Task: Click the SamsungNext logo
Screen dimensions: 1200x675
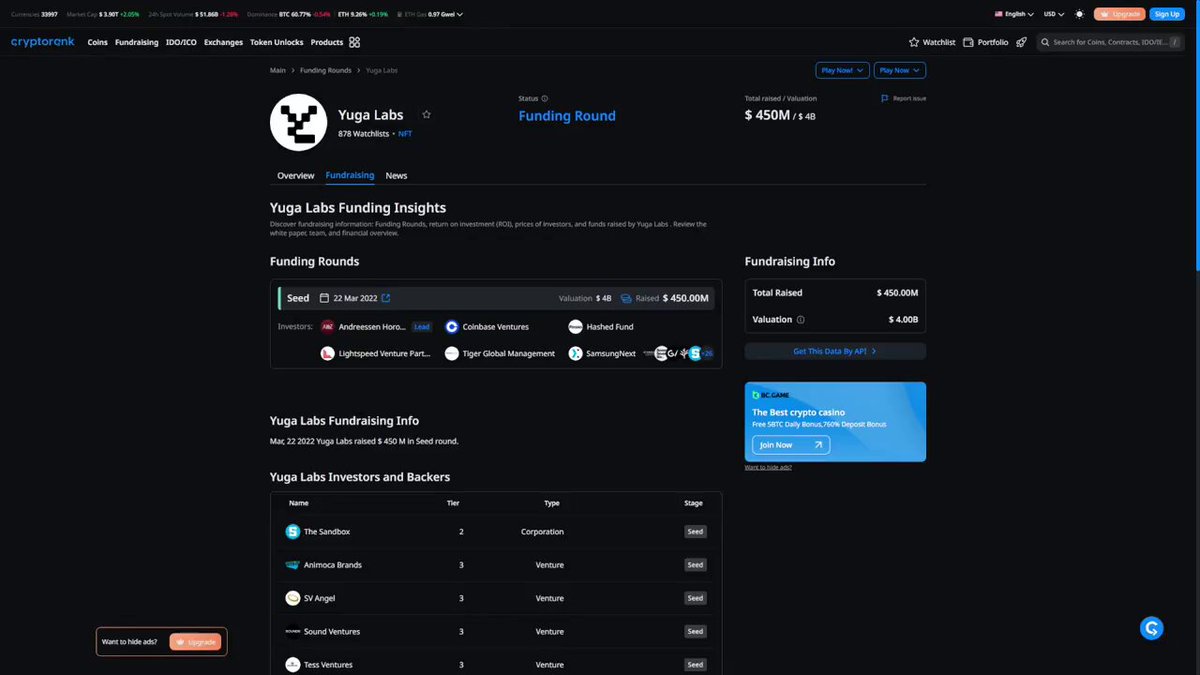Action: pyautogui.click(x=575, y=353)
